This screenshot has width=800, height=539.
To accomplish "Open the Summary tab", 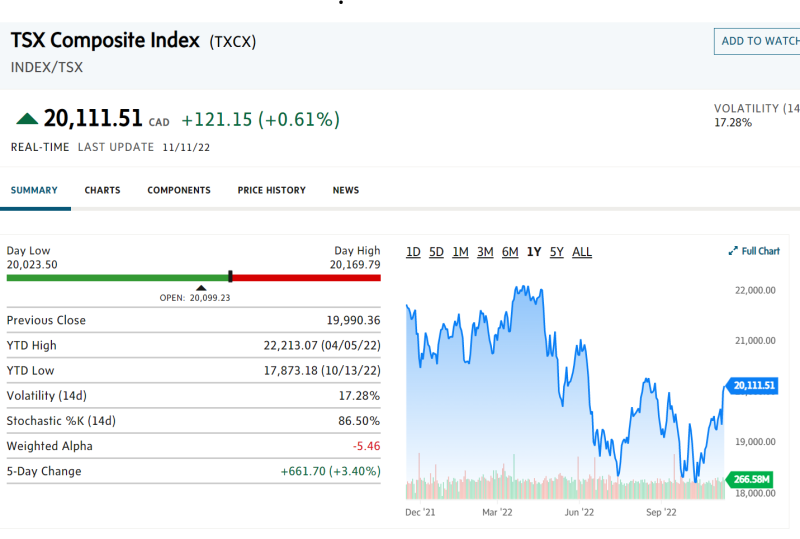I will pos(34,190).
